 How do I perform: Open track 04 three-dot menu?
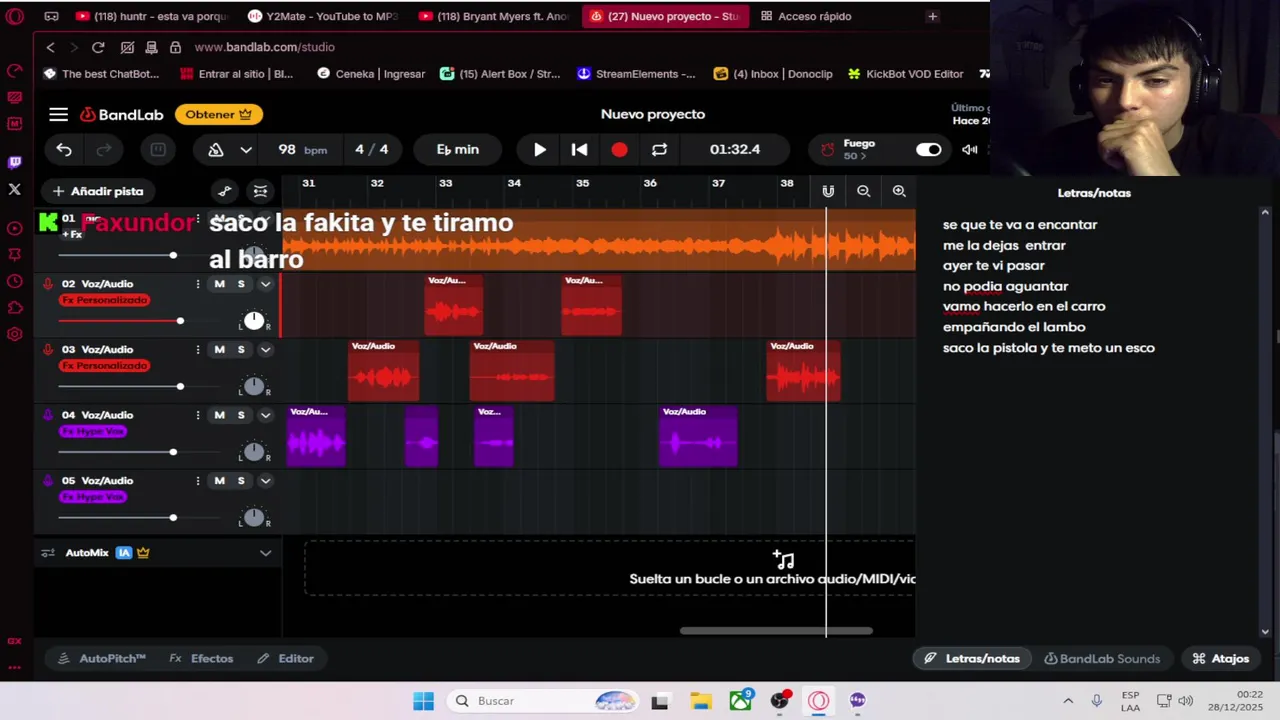tap(197, 415)
